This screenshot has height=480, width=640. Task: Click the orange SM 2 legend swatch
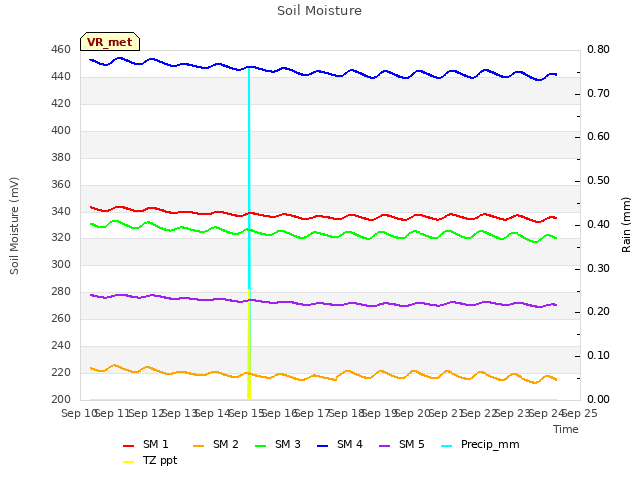[199, 446]
